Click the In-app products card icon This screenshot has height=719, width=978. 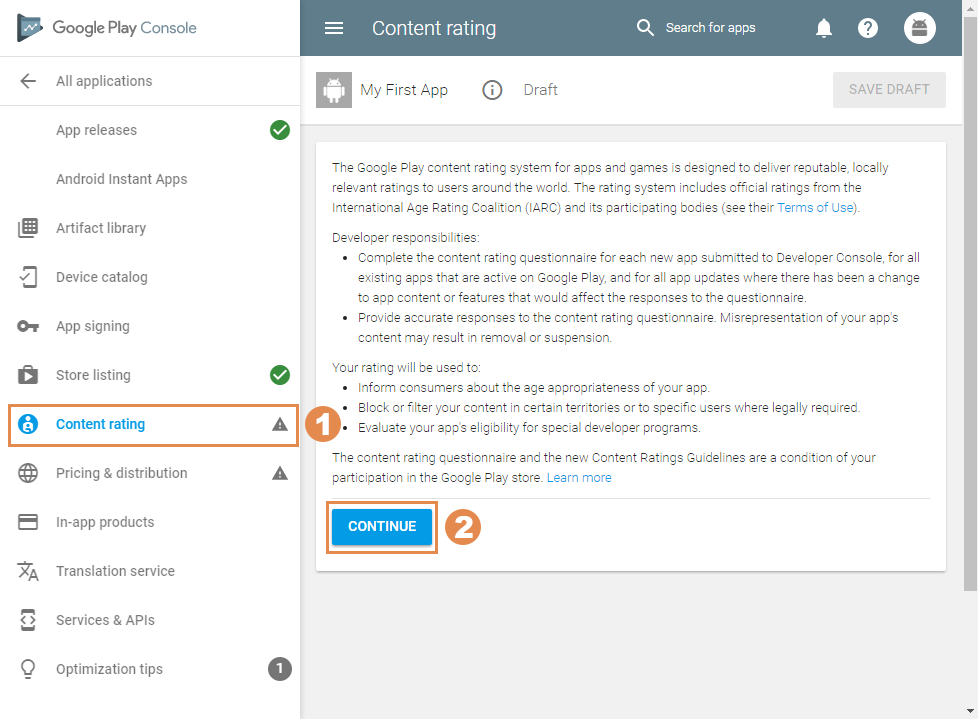click(28, 522)
